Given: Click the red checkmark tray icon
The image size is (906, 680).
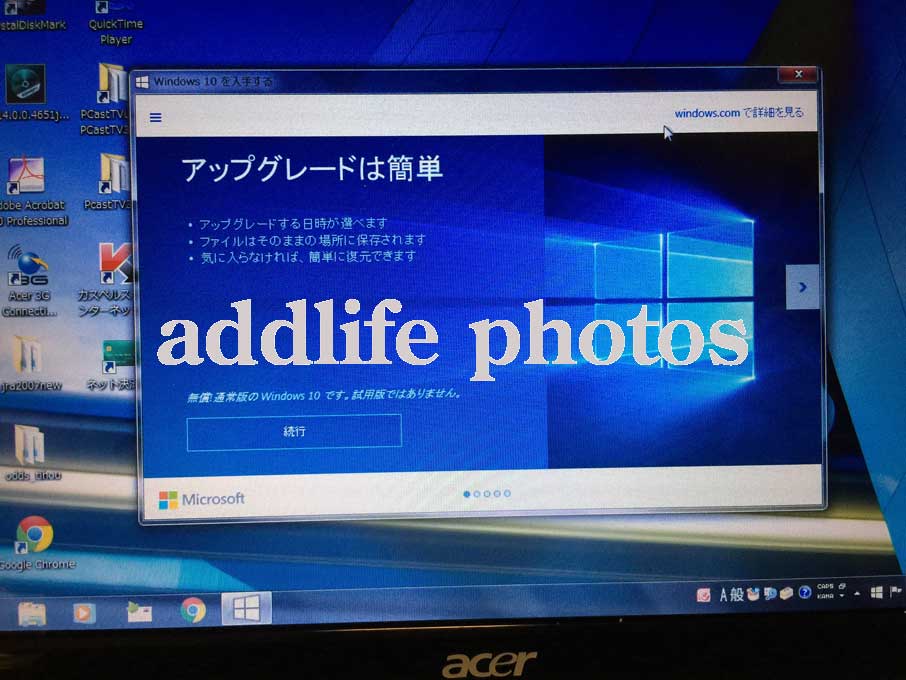Looking at the screenshot, I should [x=703, y=595].
